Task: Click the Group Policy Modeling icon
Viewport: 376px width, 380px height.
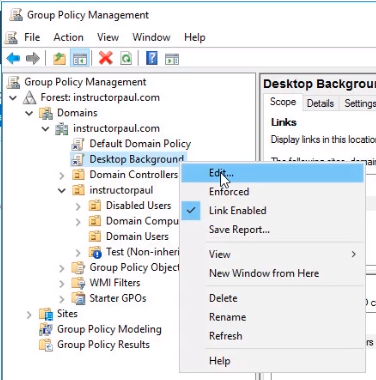Action: coord(46,329)
